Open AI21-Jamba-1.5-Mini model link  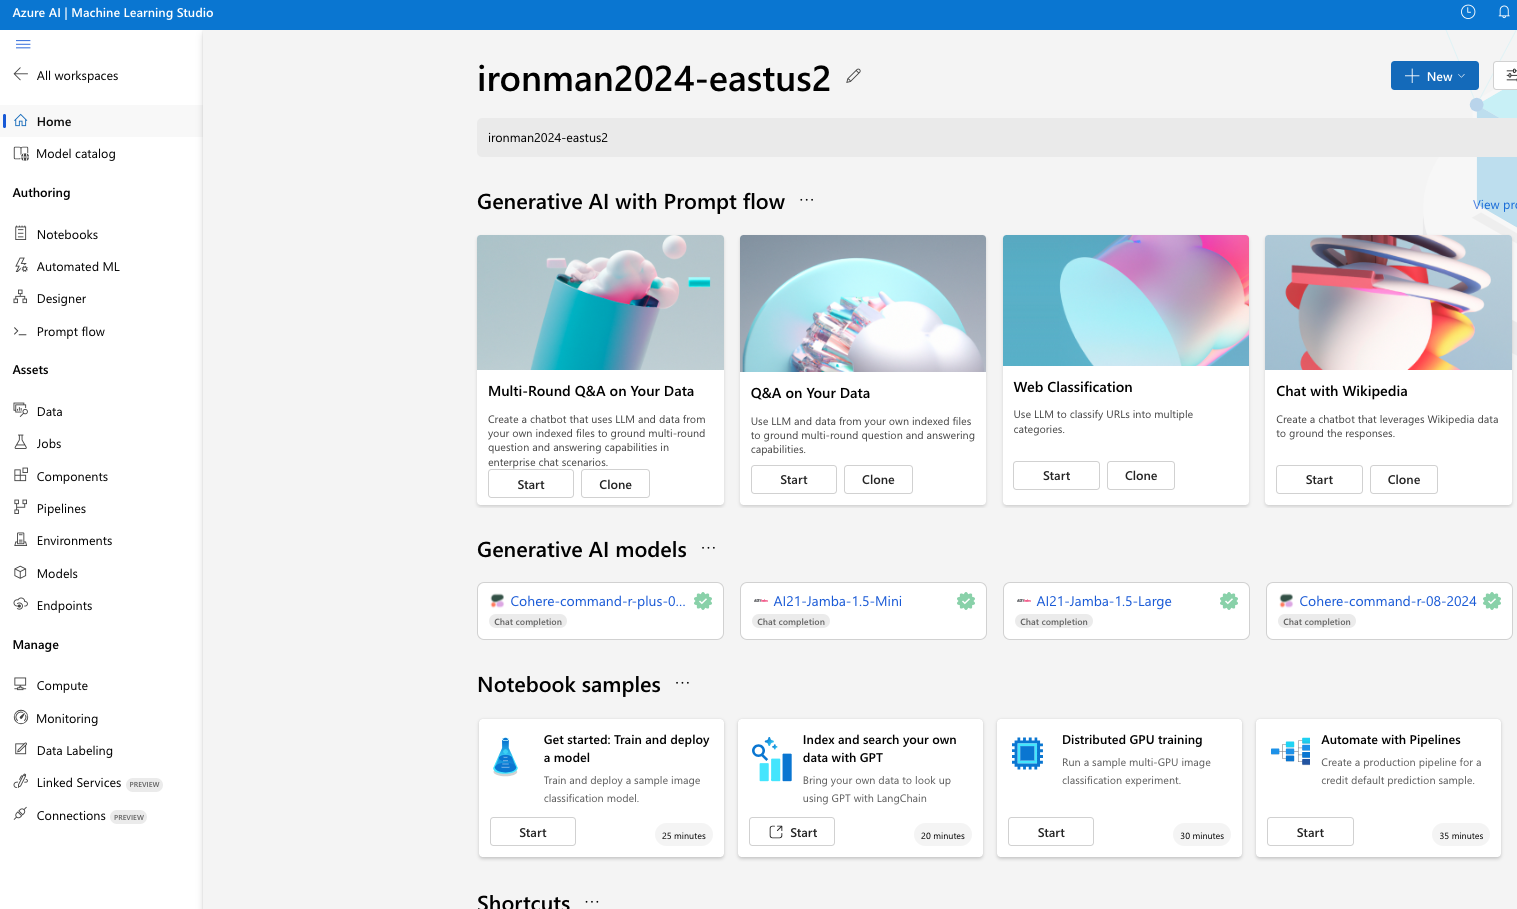tap(837, 601)
